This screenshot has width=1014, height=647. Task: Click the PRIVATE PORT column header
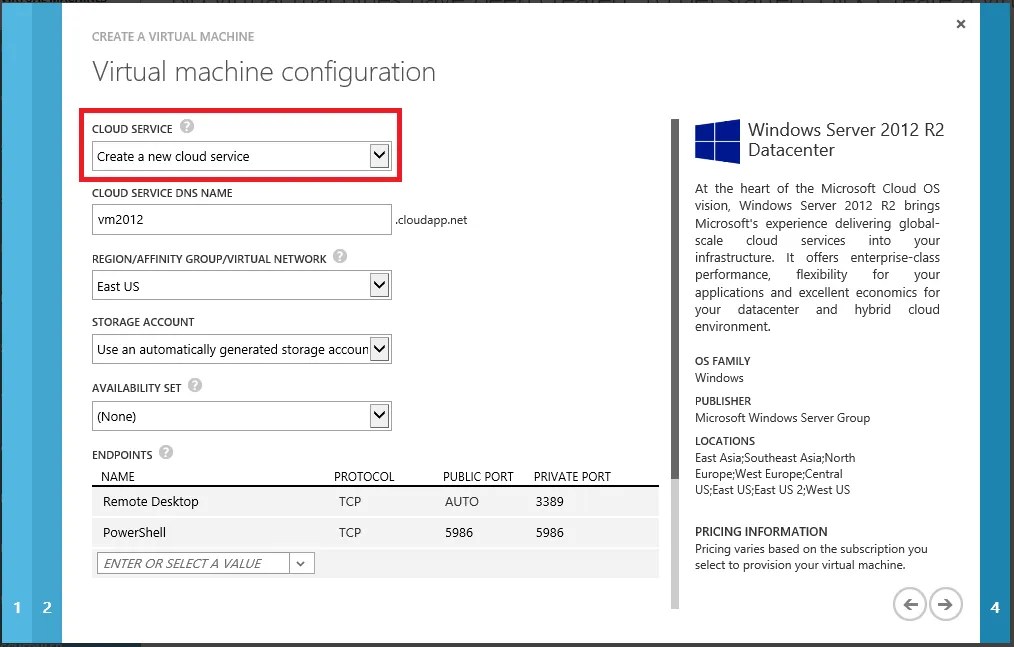tap(572, 477)
